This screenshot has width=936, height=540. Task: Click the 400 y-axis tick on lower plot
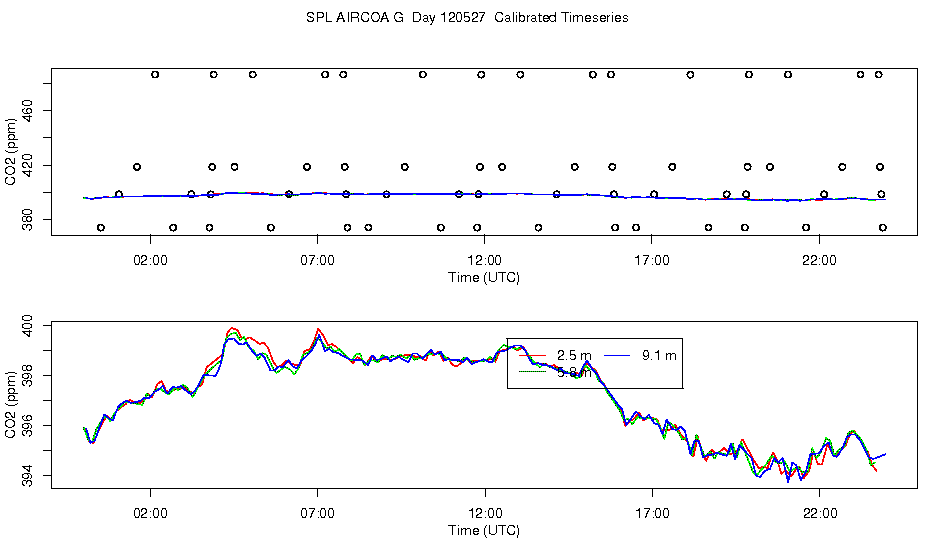point(27,326)
